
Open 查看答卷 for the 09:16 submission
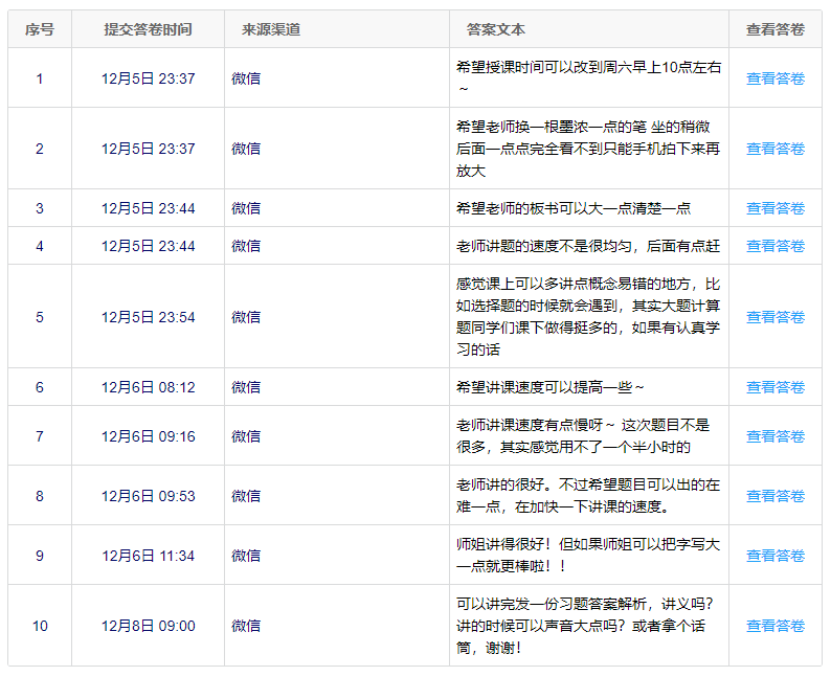(x=775, y=436)
